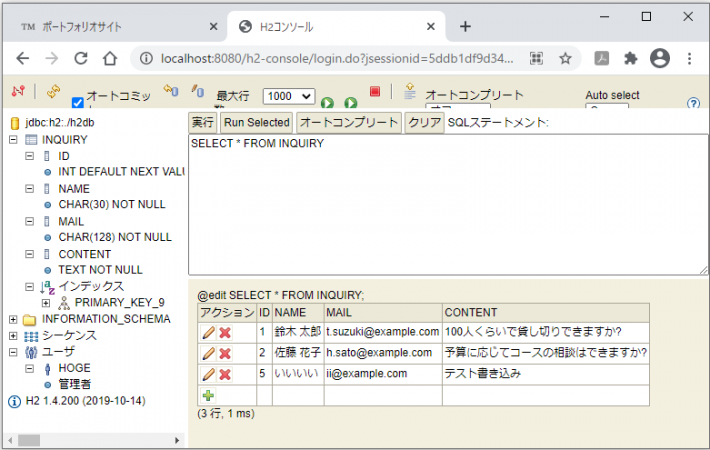This screenshot has height=450, width=710.
Task: Collapse the INQUIRY table tree node
Action: pyautogui.click(x=13, y=140)
